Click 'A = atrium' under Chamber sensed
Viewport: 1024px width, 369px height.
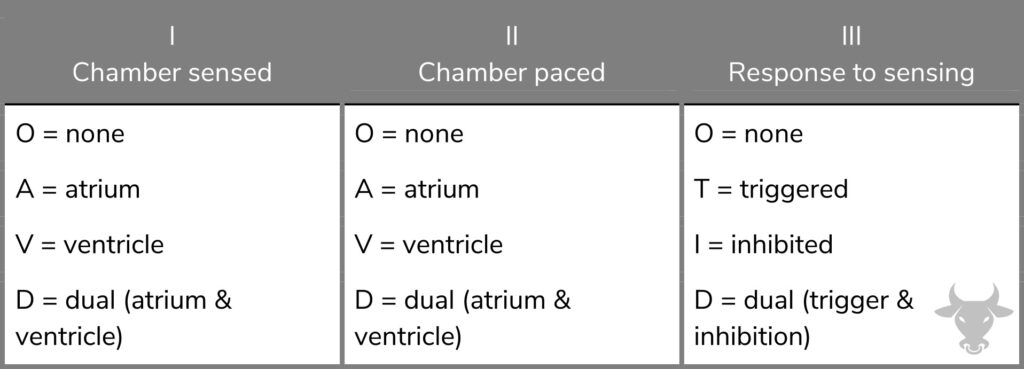[x=78, y=189]
